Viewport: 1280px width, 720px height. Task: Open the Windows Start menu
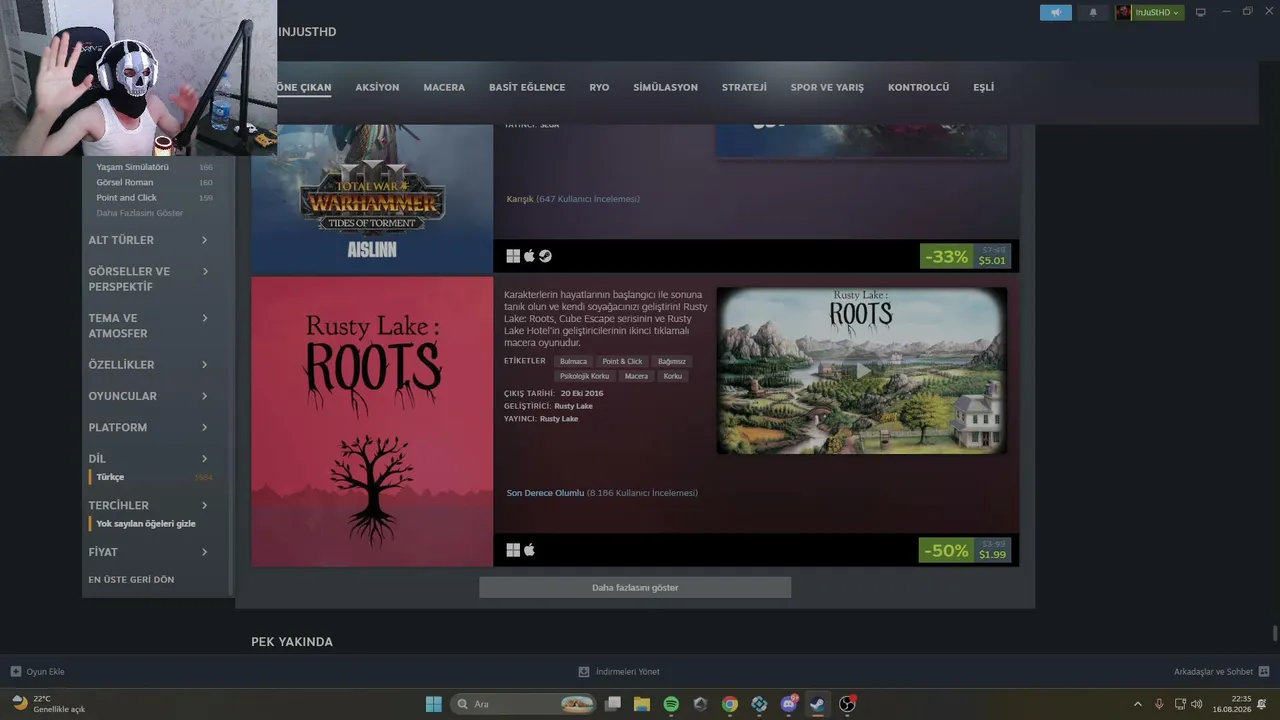pos(433,704)
